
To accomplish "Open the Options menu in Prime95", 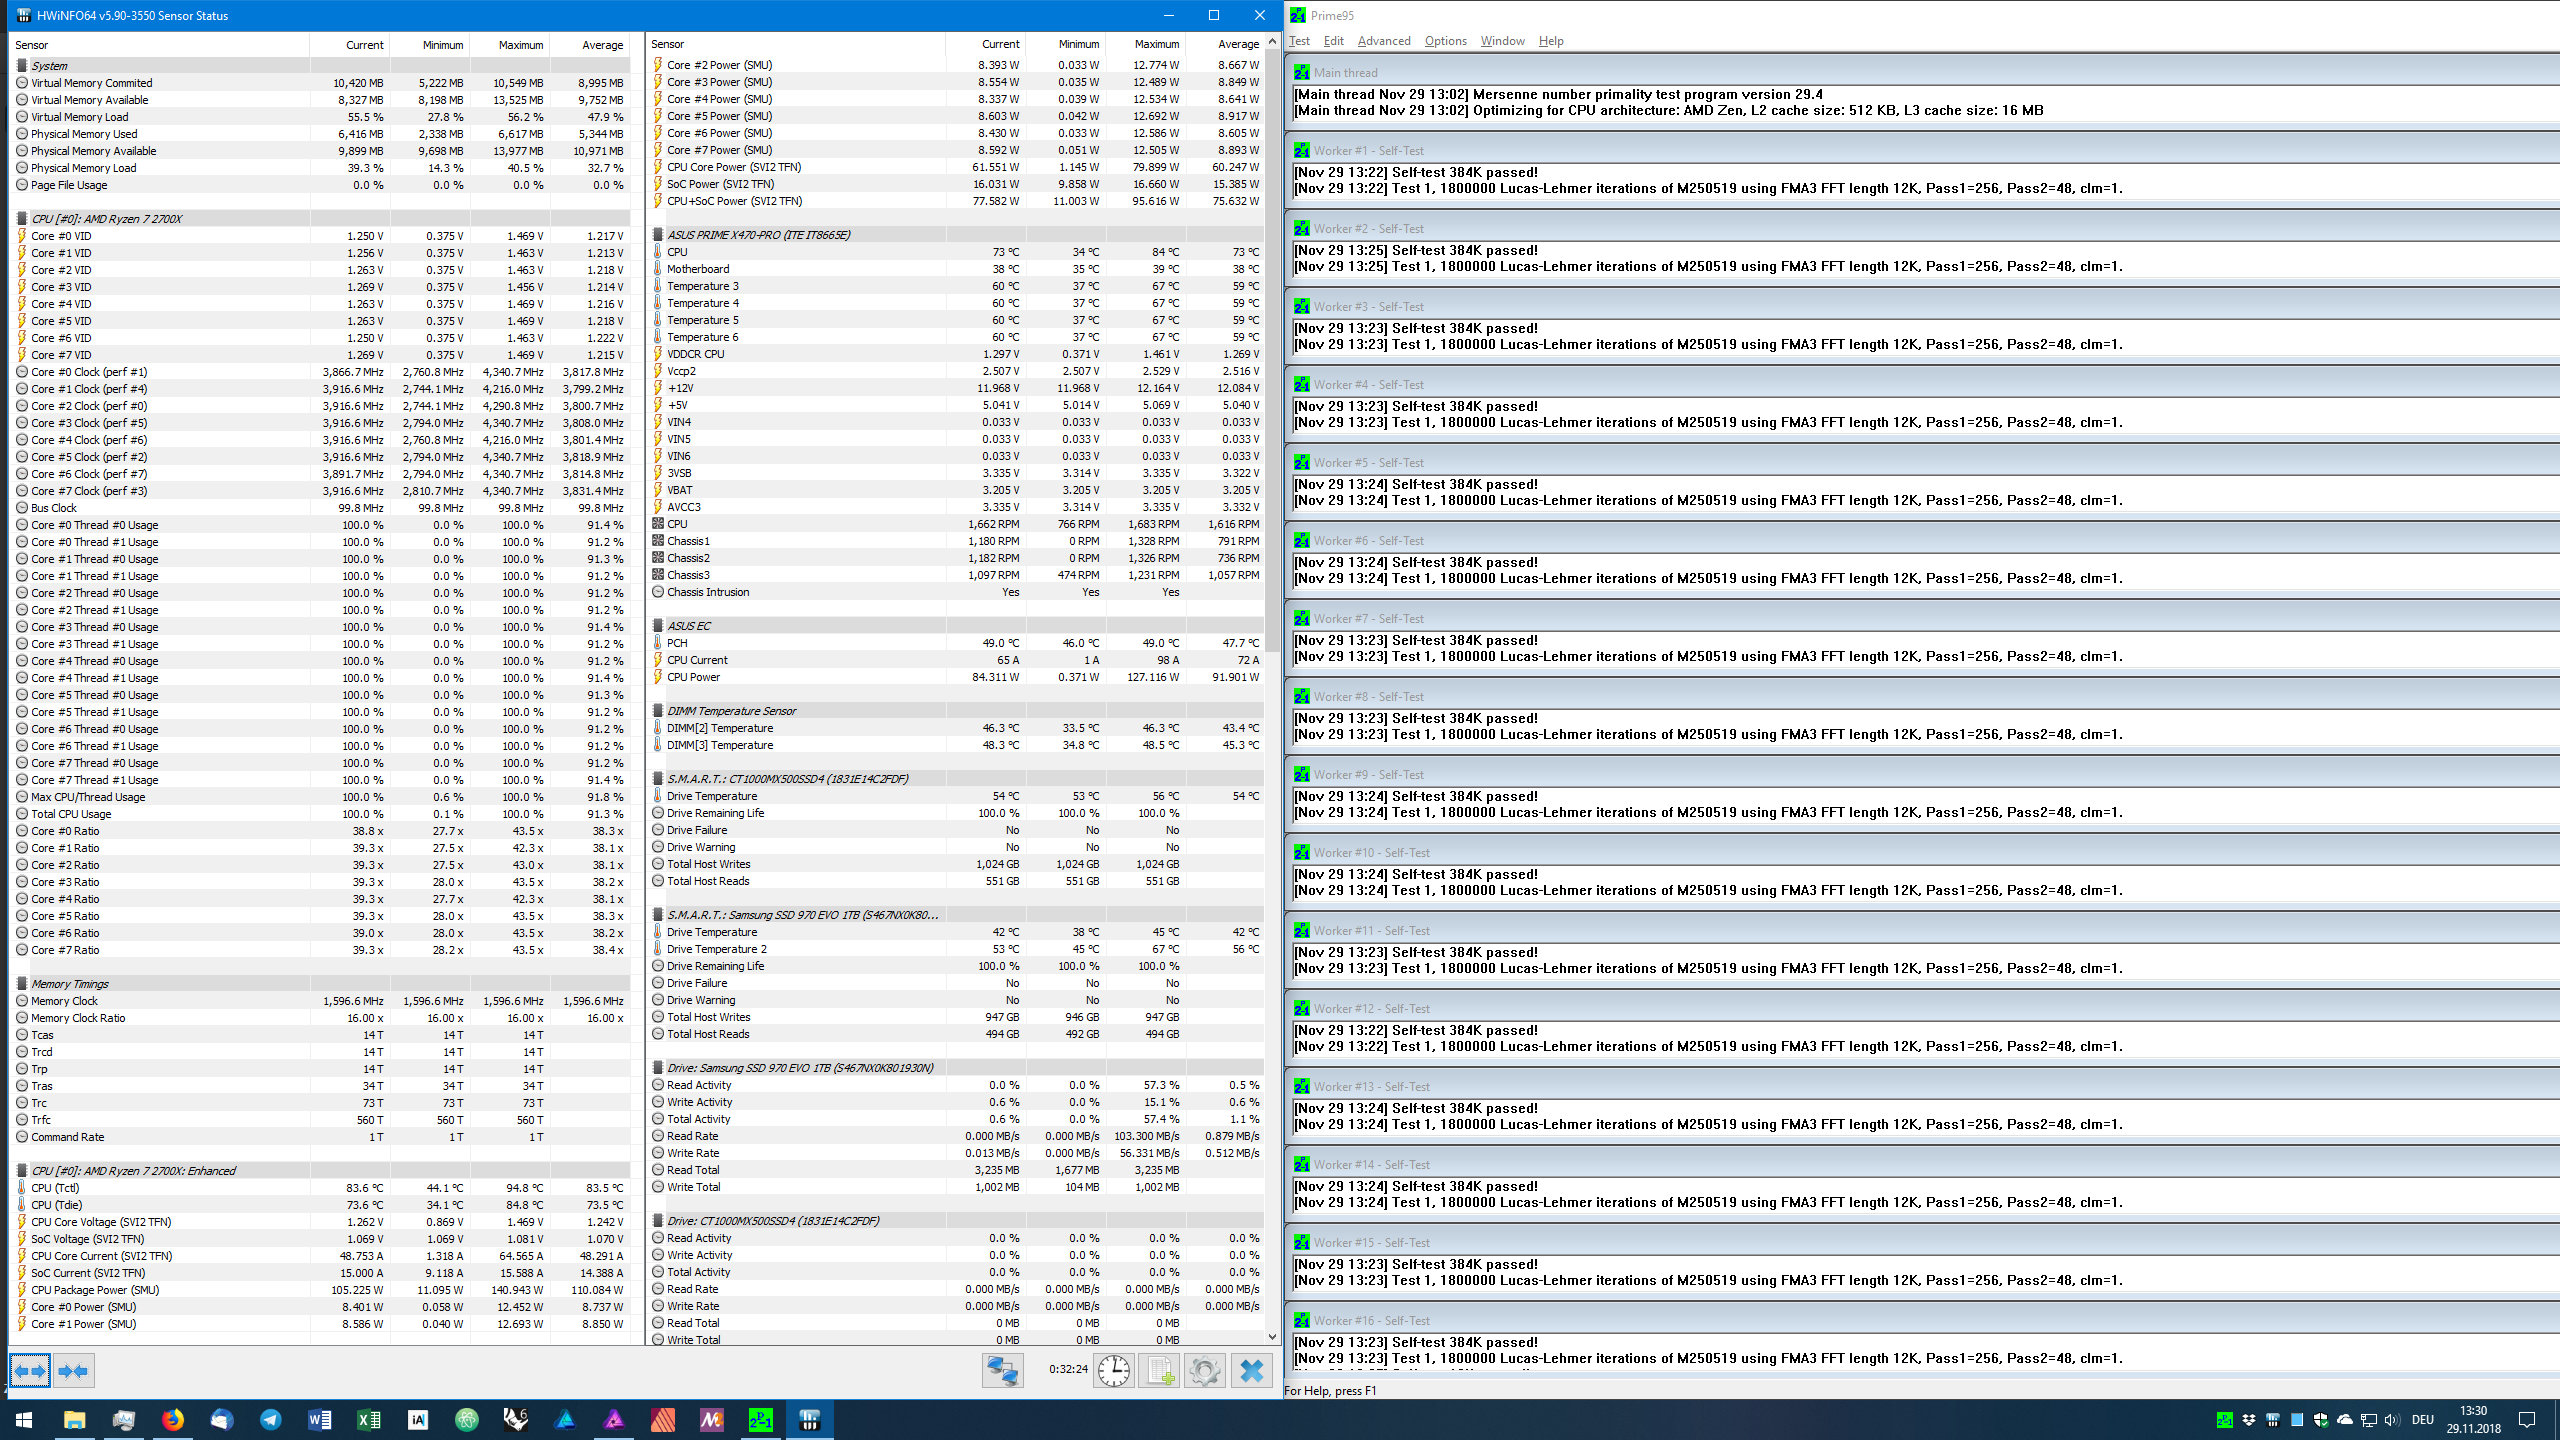I will [x=1446, y=41].
